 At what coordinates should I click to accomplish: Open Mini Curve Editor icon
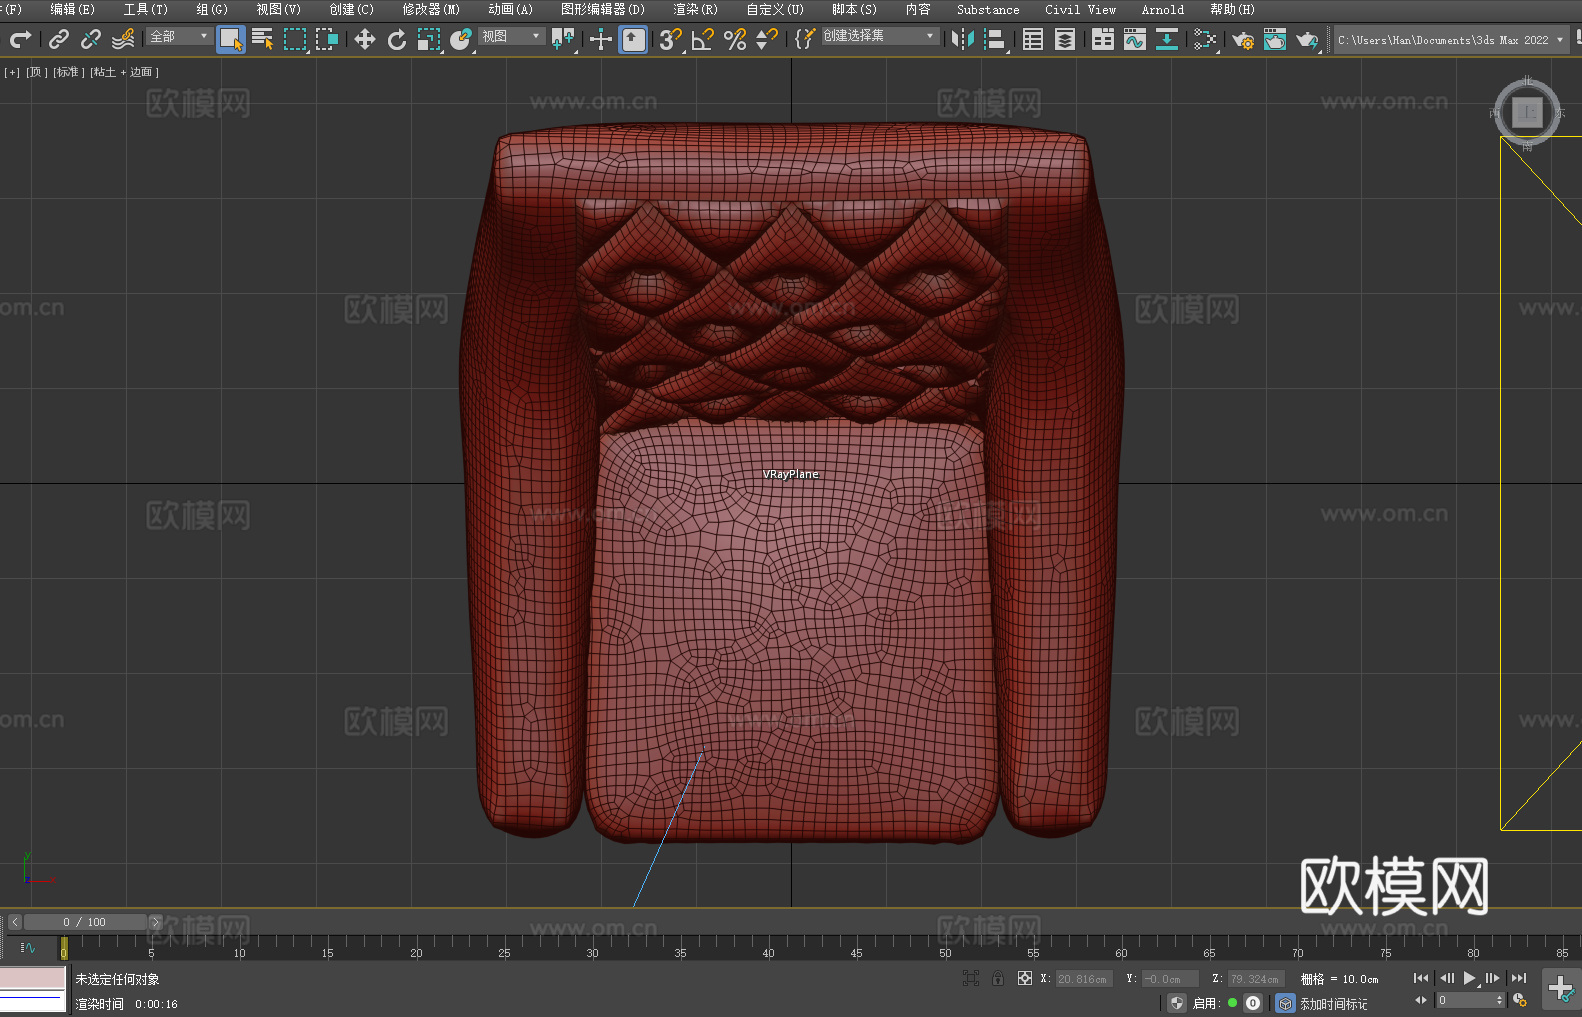(x=27, y=947)
